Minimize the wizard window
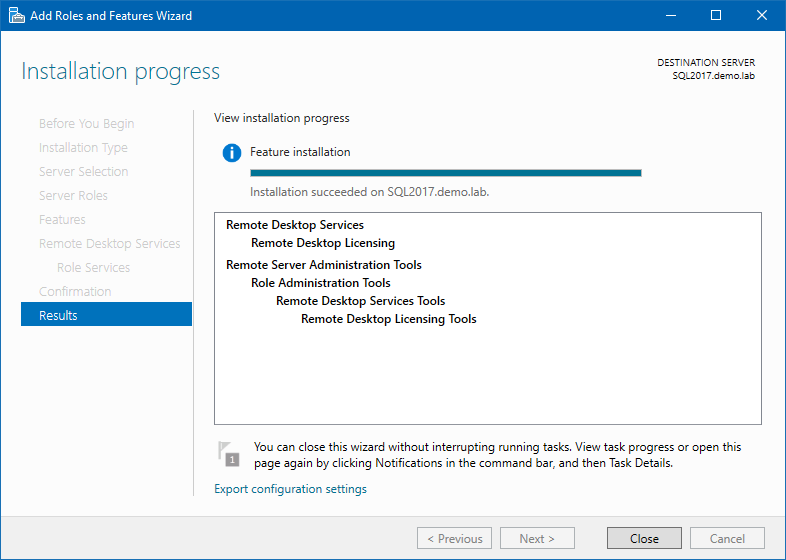The image size is (786, 560). point(669,16)
